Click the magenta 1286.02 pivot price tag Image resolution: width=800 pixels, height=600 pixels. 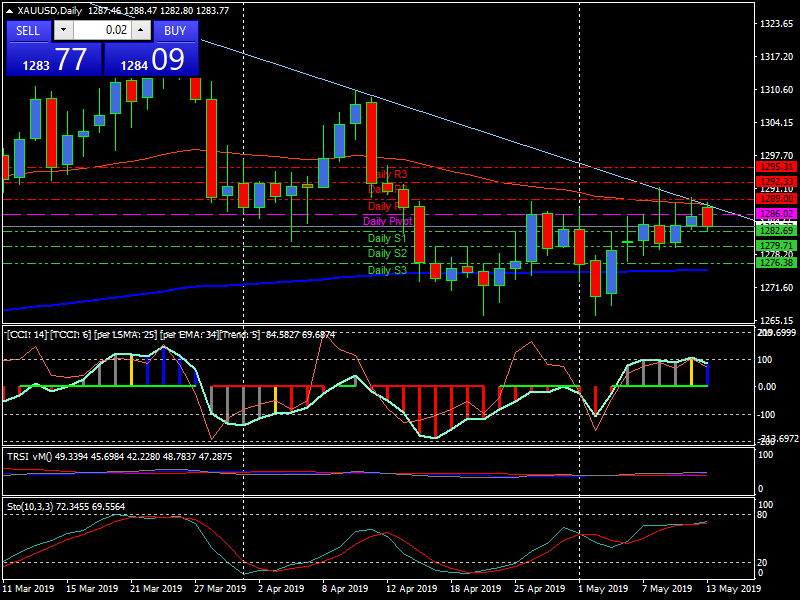[776, 214]
